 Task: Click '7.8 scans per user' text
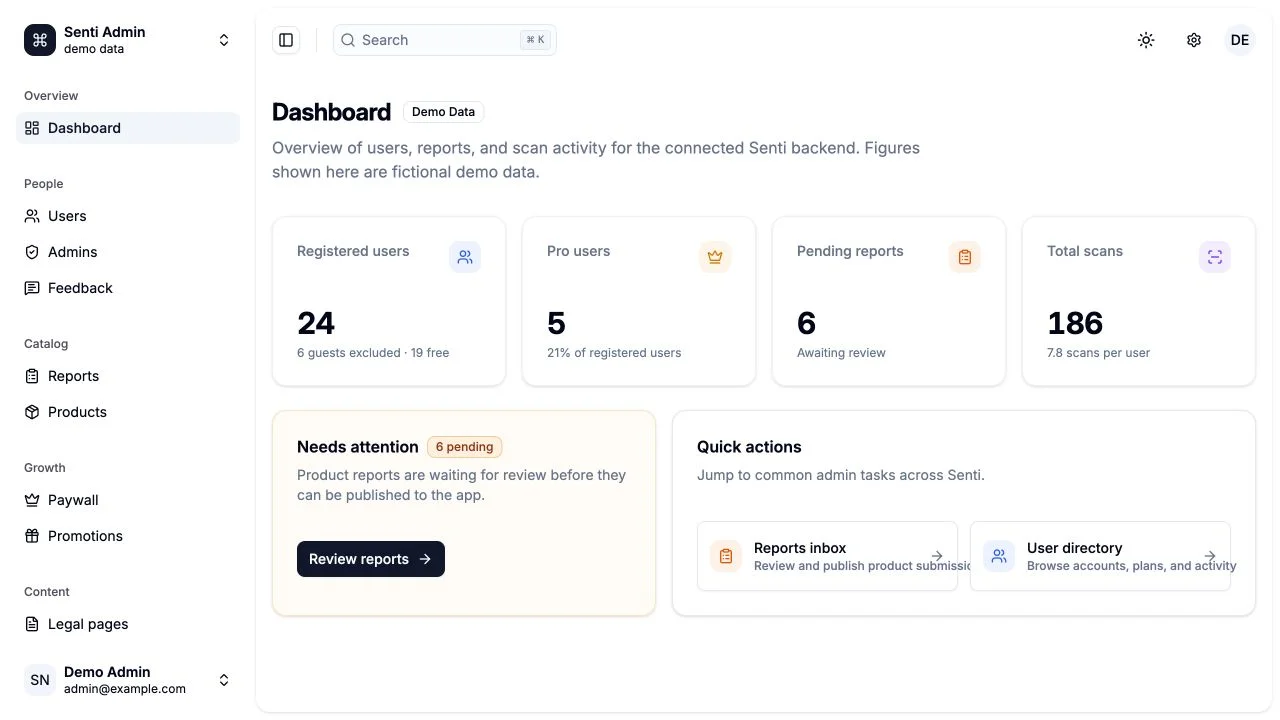(1098, 353)
